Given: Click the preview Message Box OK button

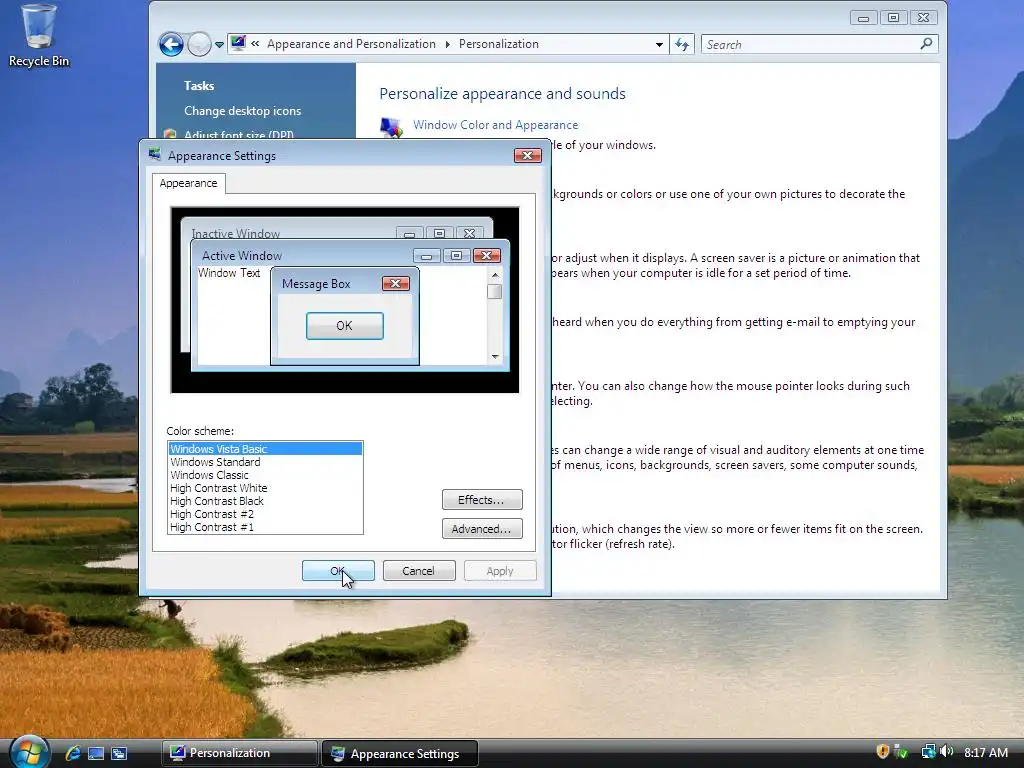Looking at the screenshot, I should pos(345,326).
